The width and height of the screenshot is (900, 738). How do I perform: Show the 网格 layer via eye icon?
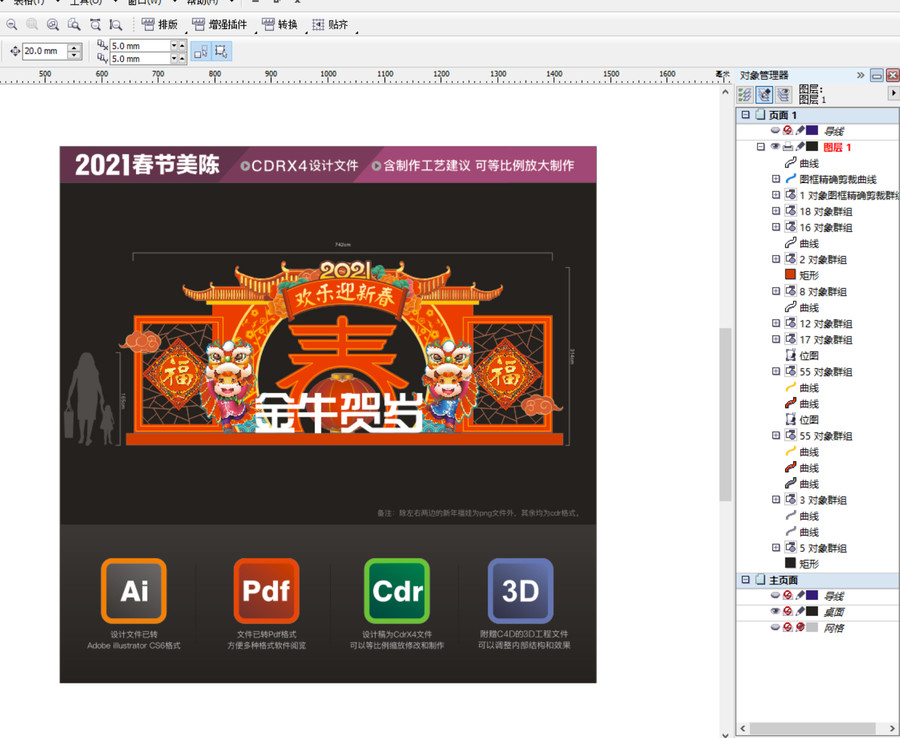click(775, 627)
